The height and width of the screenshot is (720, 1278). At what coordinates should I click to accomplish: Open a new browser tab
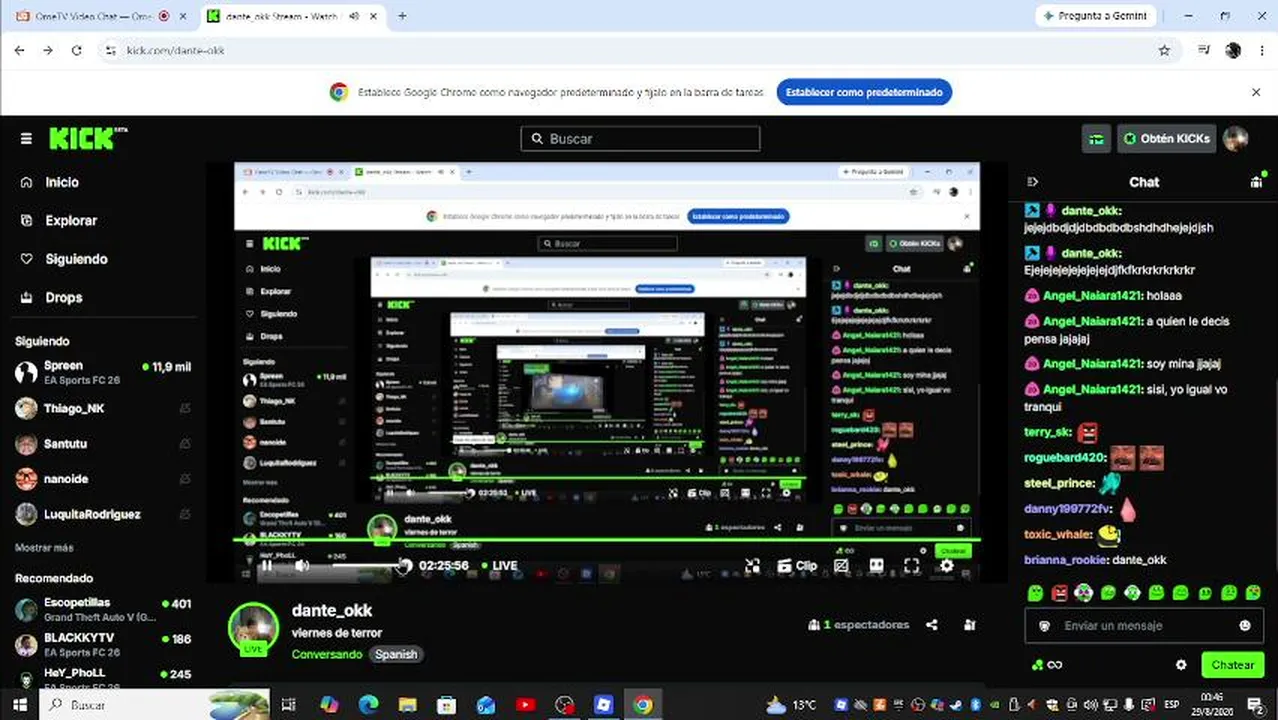(402, 16)
